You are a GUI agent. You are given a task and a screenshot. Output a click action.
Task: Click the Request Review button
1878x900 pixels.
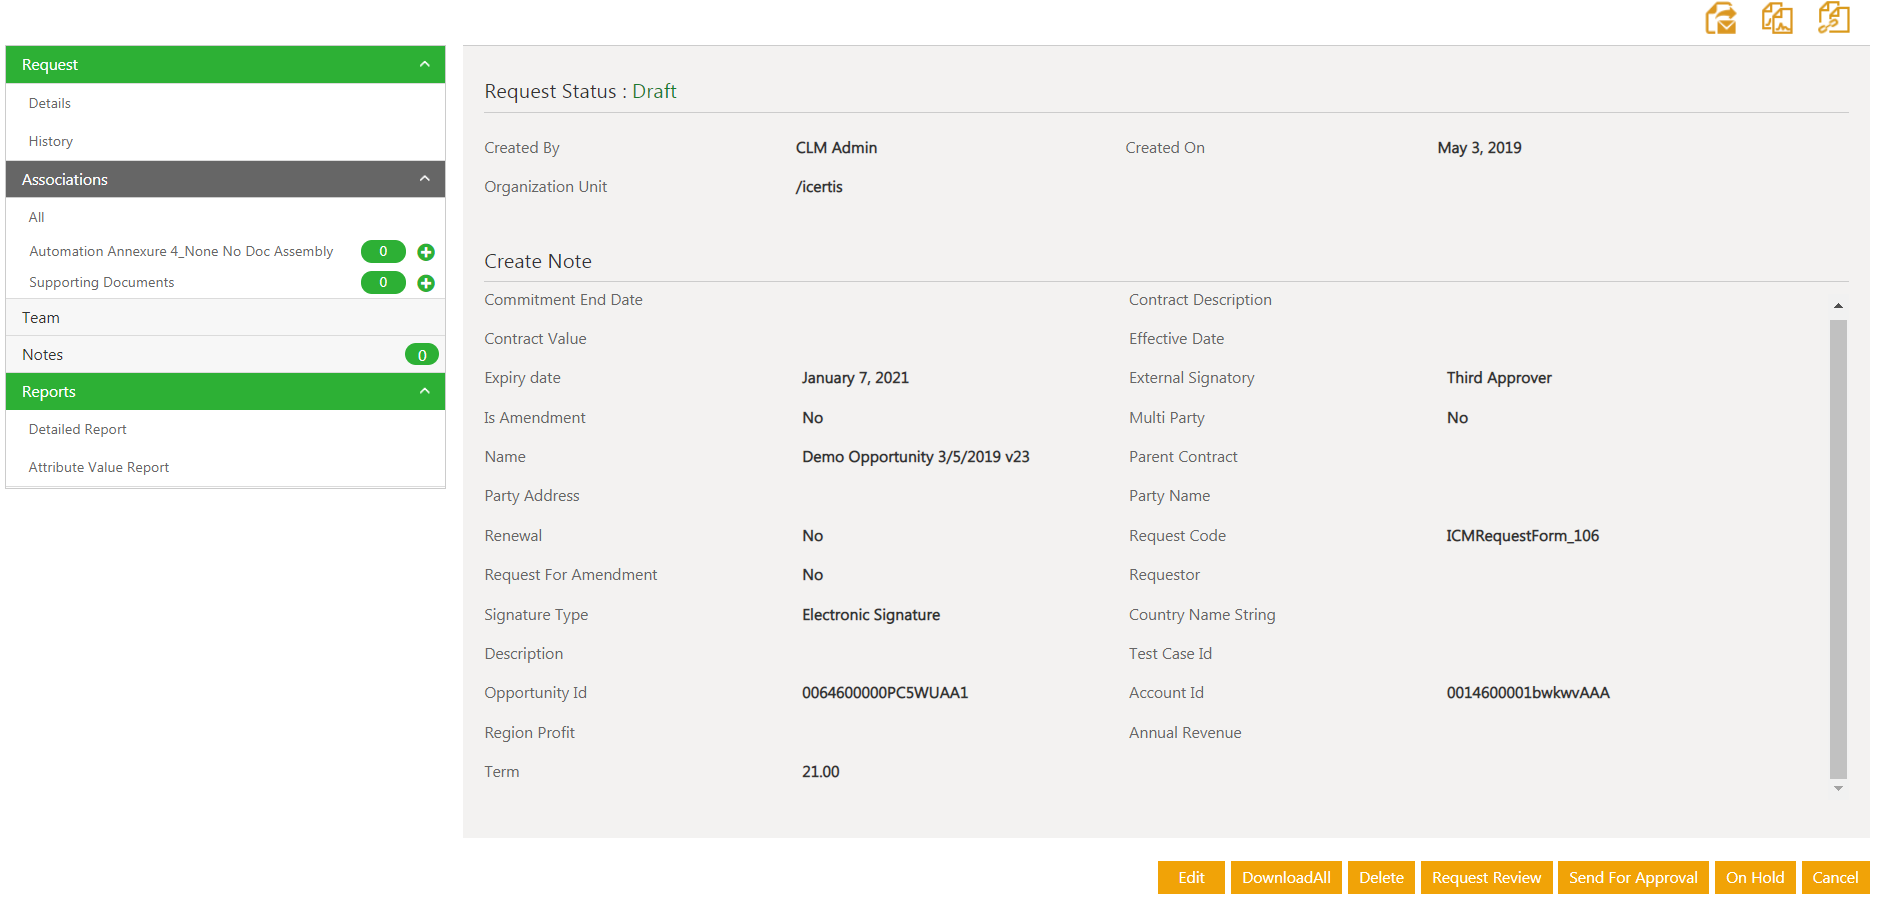point(1486,878)
